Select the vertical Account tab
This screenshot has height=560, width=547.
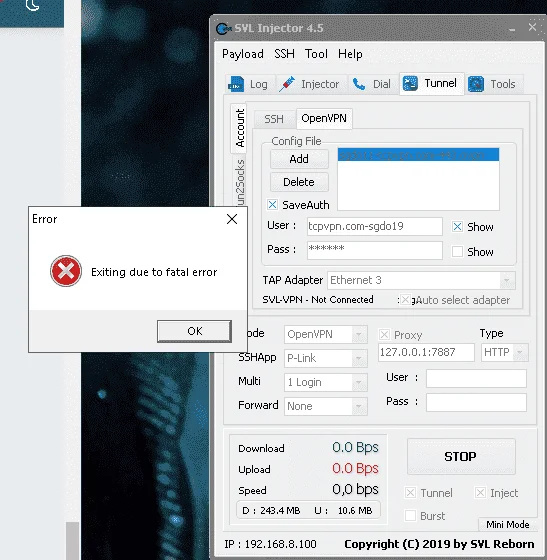(x=239, y=128)
